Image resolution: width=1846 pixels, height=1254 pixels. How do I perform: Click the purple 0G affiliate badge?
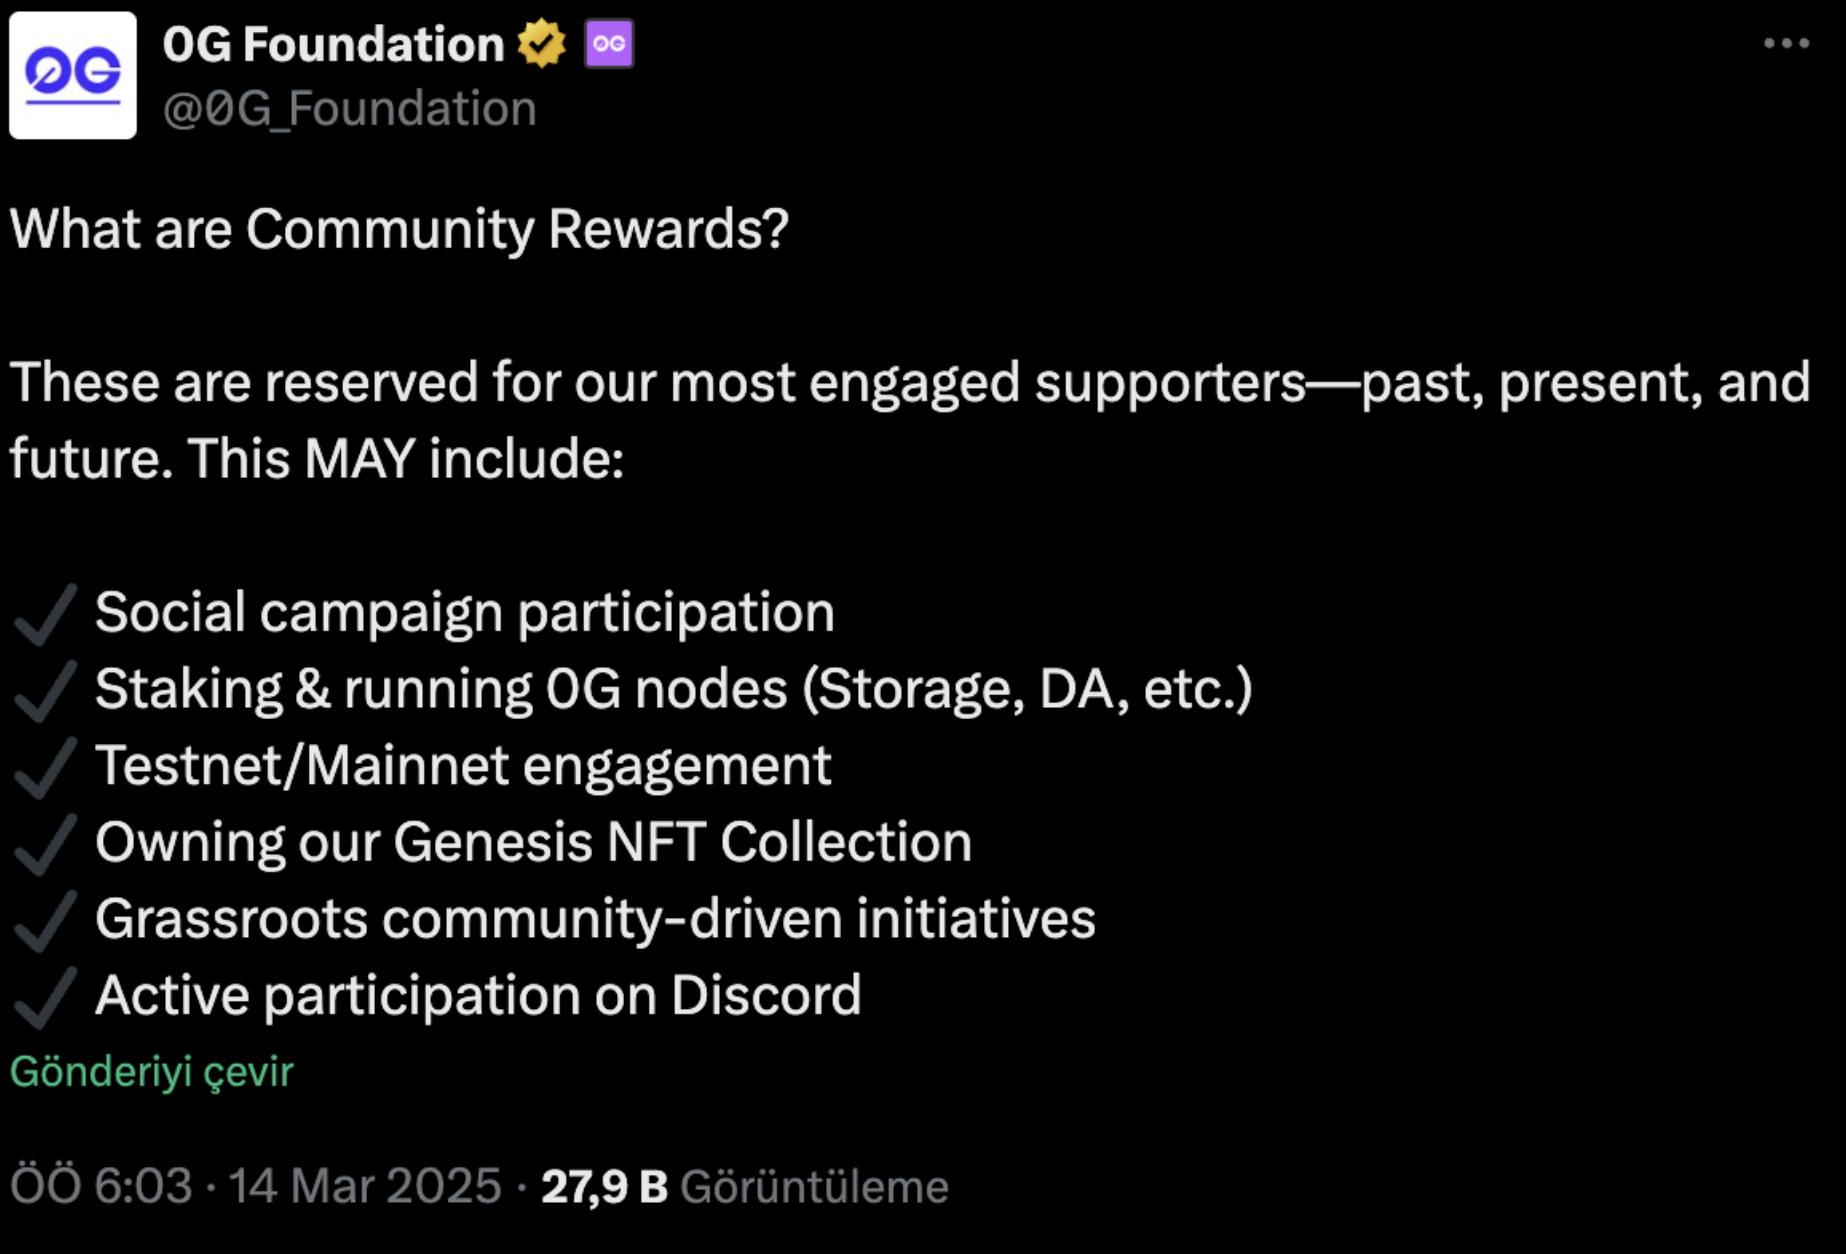(609, 44)
